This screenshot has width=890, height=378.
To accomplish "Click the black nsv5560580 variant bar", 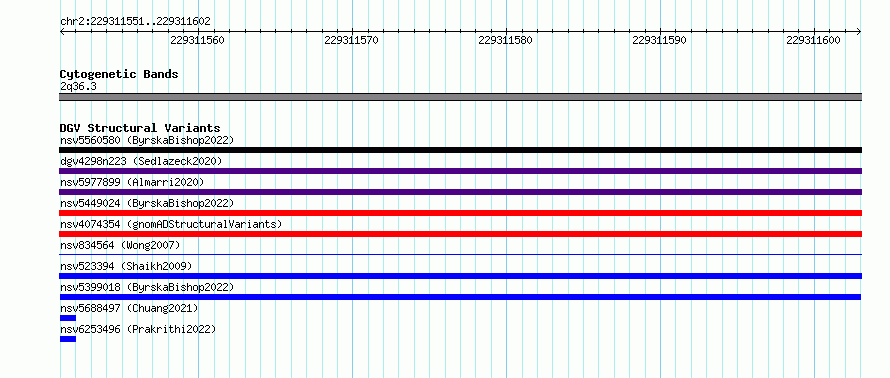I will click(x=460, y=150).
